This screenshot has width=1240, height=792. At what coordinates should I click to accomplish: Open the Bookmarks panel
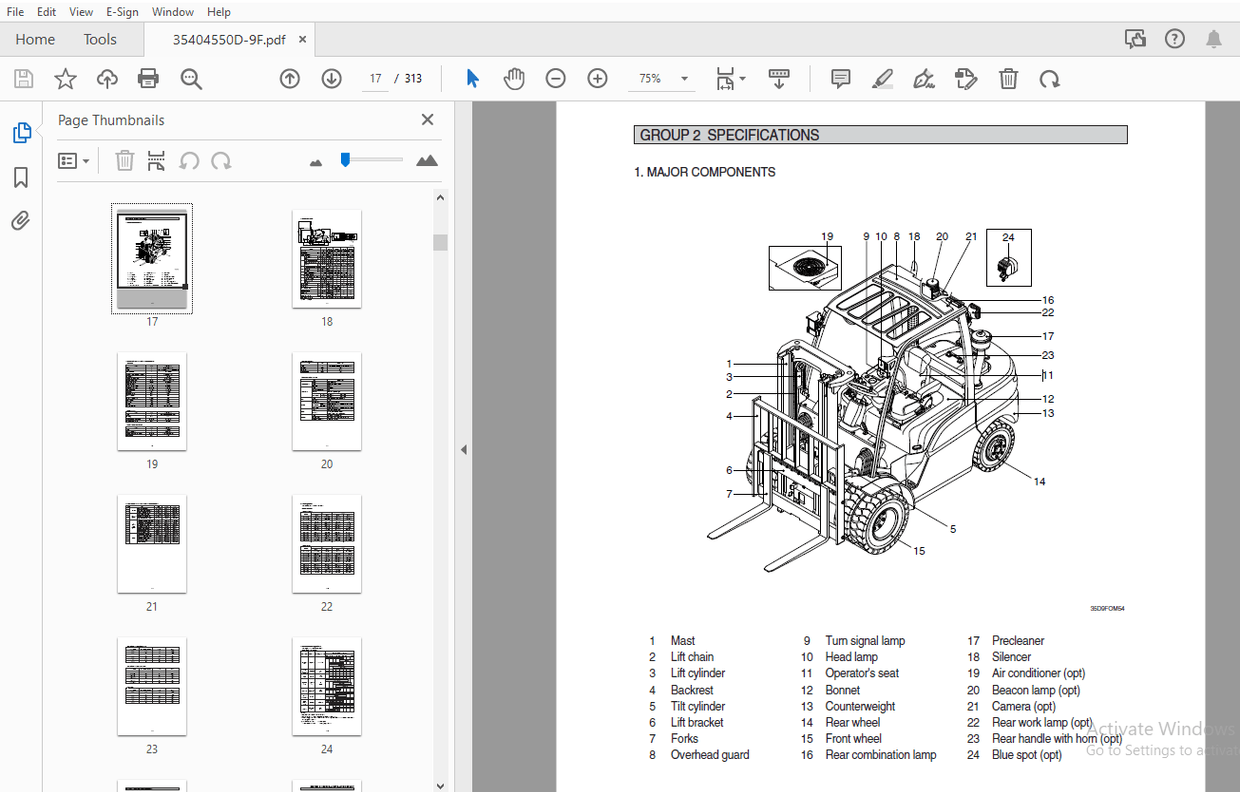[x=20, y=177]
